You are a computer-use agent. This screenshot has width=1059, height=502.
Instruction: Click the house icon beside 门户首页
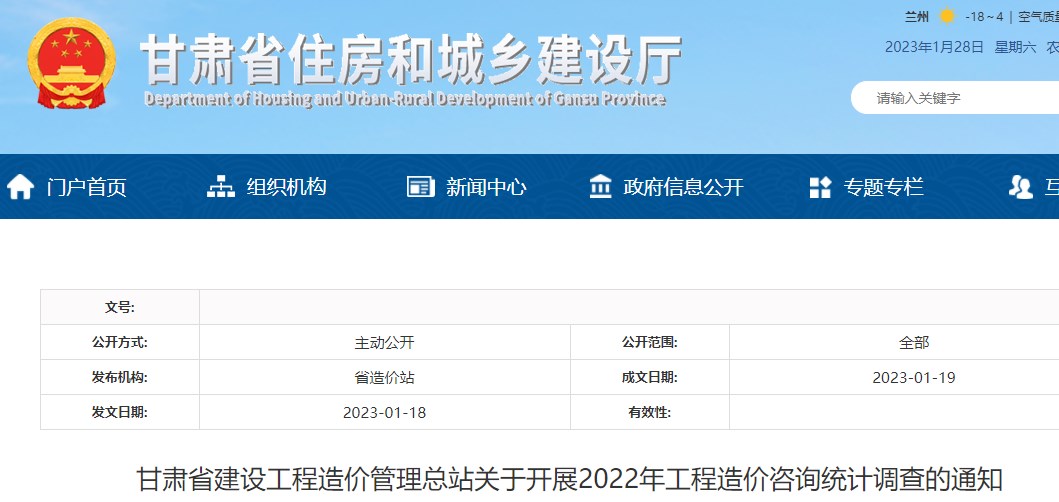(20, 187)
